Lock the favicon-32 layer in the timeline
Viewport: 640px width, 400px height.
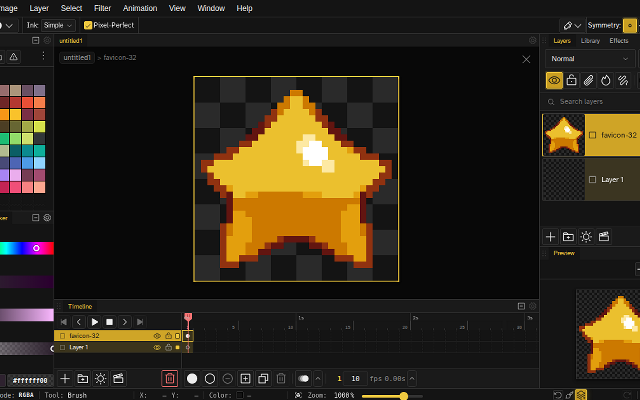pos(168,336)
